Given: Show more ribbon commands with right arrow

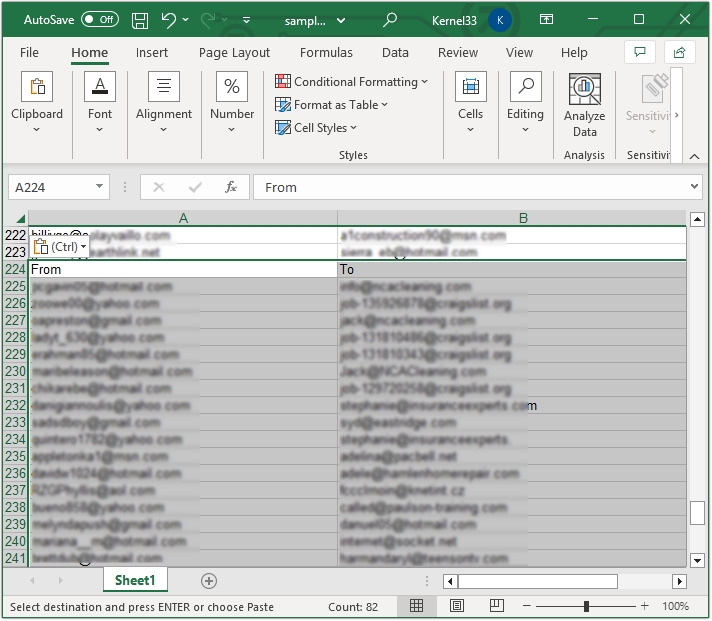Looking at the screenshot, I should tap(677, 115).
